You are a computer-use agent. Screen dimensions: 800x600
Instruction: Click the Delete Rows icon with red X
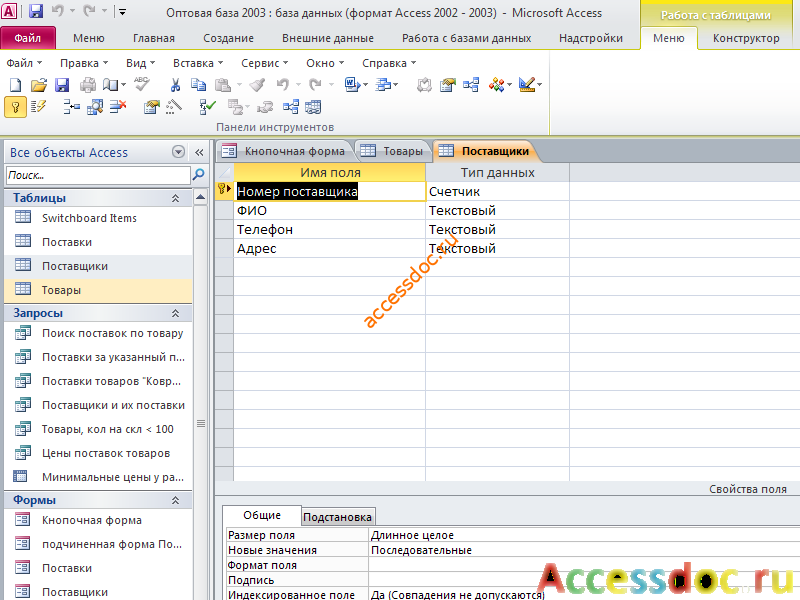118,107
